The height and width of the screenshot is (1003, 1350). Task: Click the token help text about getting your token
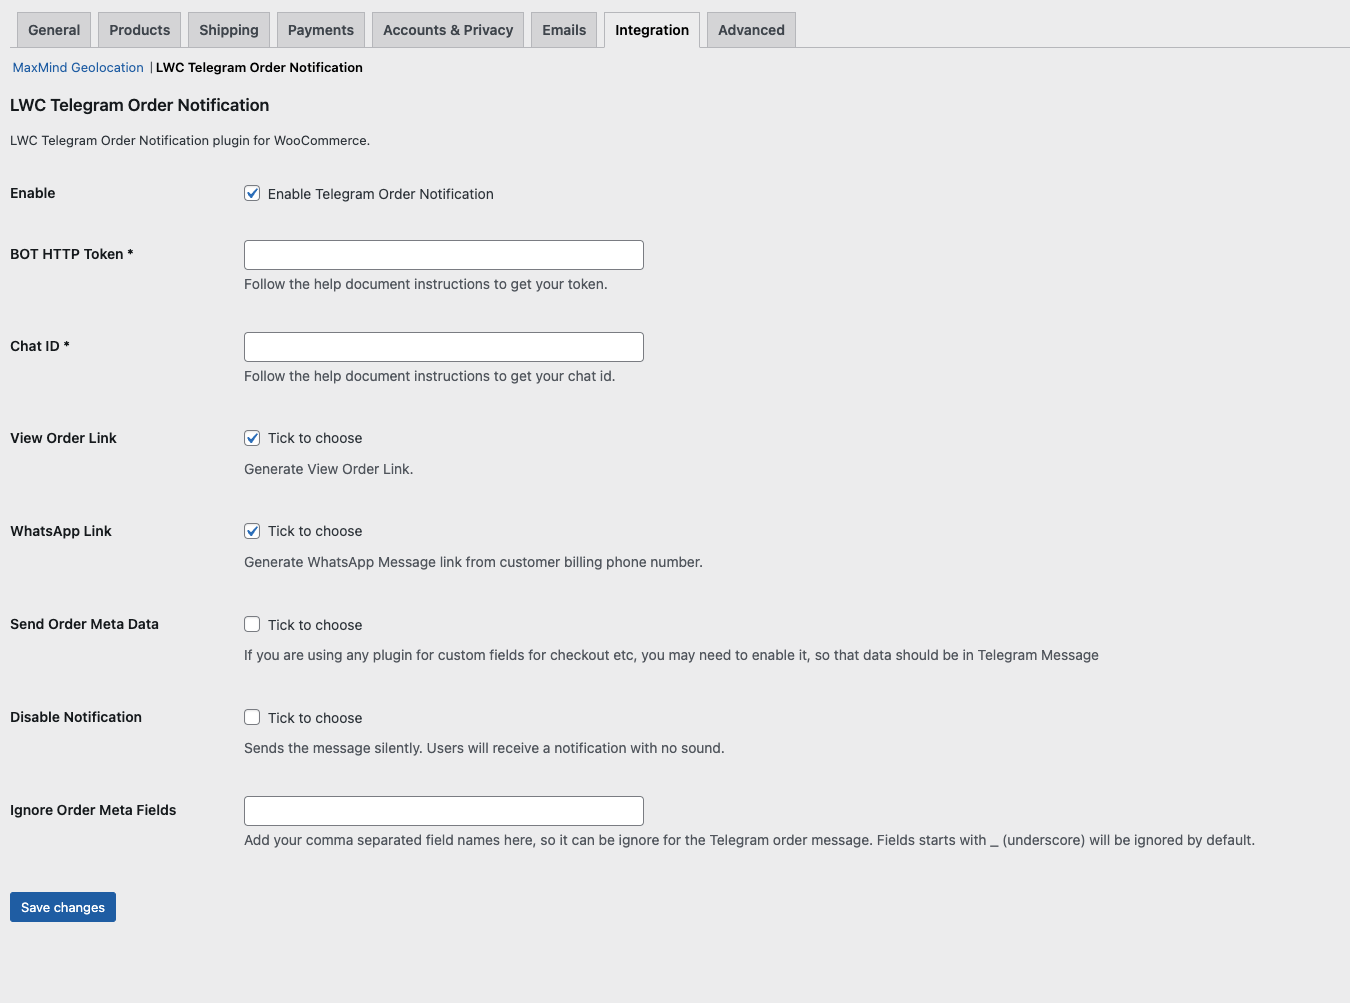(x=426, y=284)
